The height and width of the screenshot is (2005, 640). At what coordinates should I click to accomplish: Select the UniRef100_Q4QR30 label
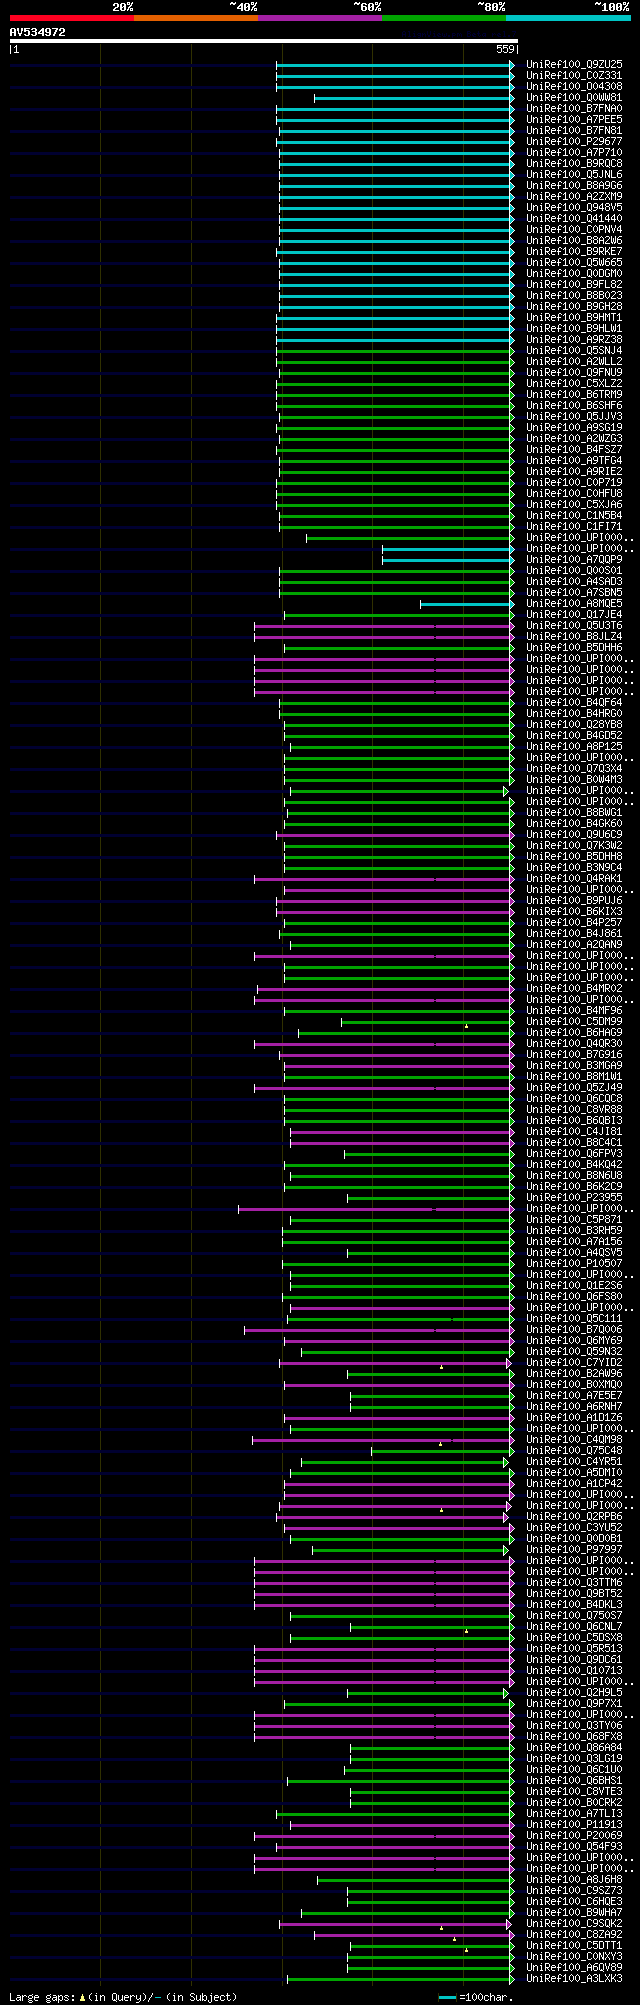[574, 1043]
